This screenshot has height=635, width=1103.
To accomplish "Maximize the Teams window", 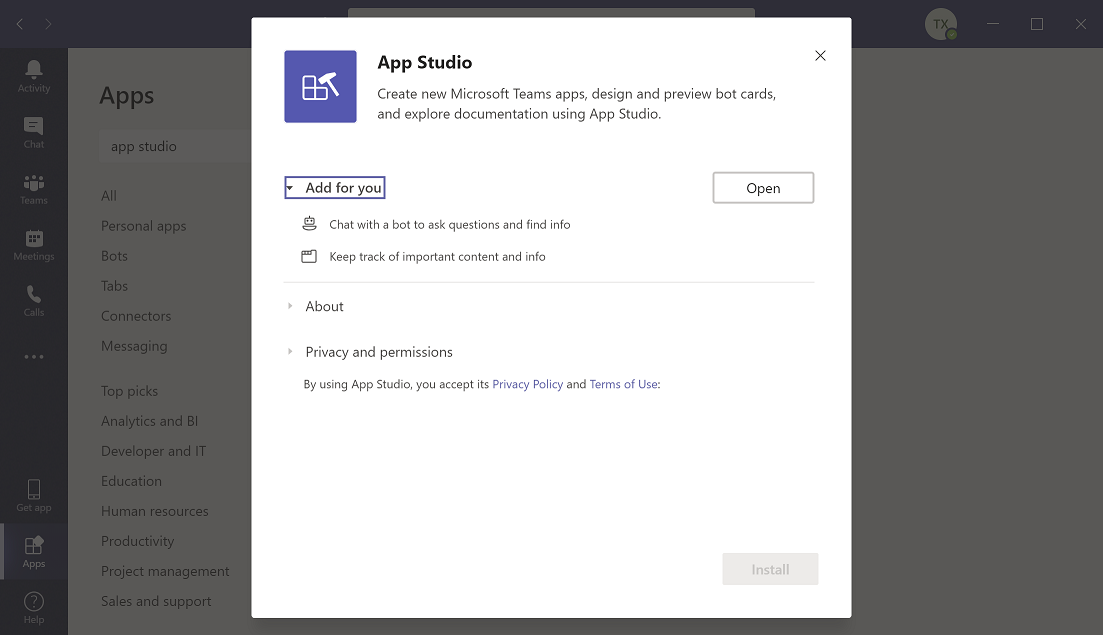I will click(1037, 24).
